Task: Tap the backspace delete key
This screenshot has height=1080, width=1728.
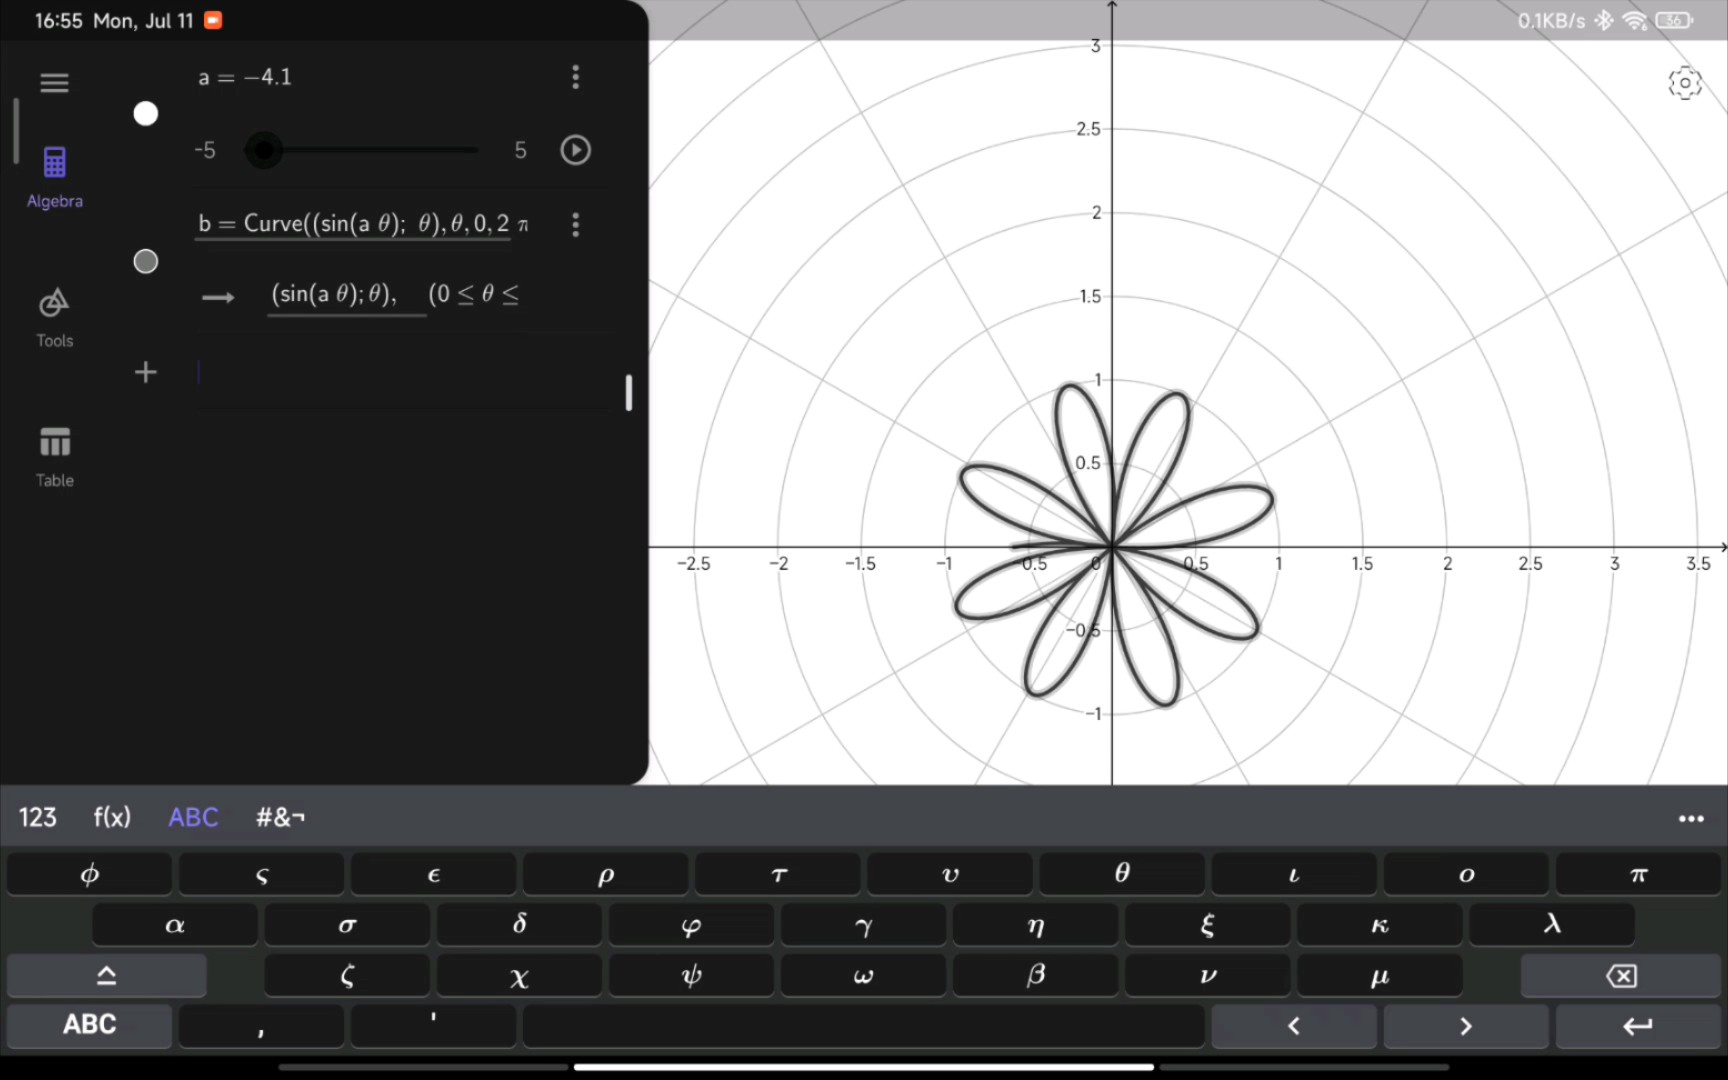Action: 1621,976
